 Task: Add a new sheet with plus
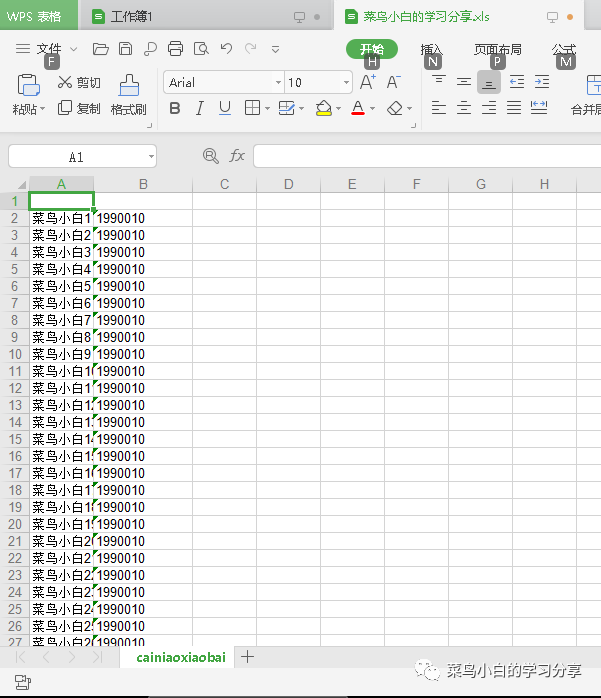[247, 657]
